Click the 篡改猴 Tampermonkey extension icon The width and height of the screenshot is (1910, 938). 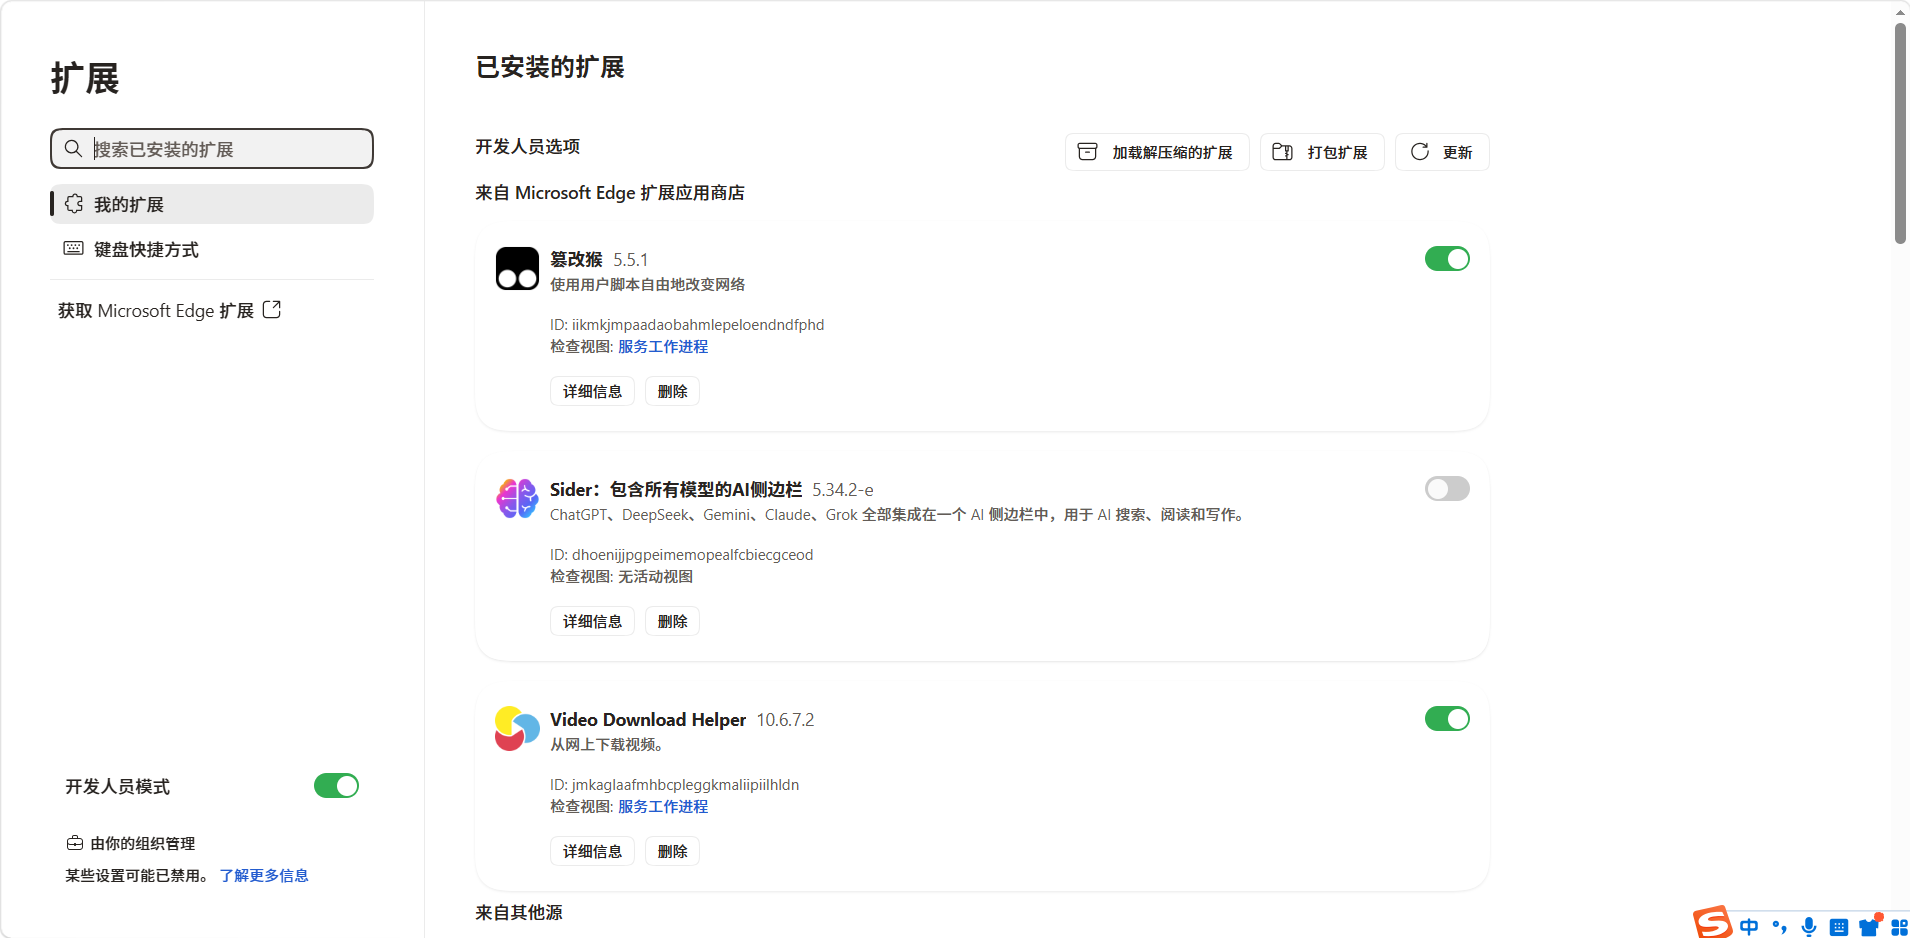[x=517, y=269]
